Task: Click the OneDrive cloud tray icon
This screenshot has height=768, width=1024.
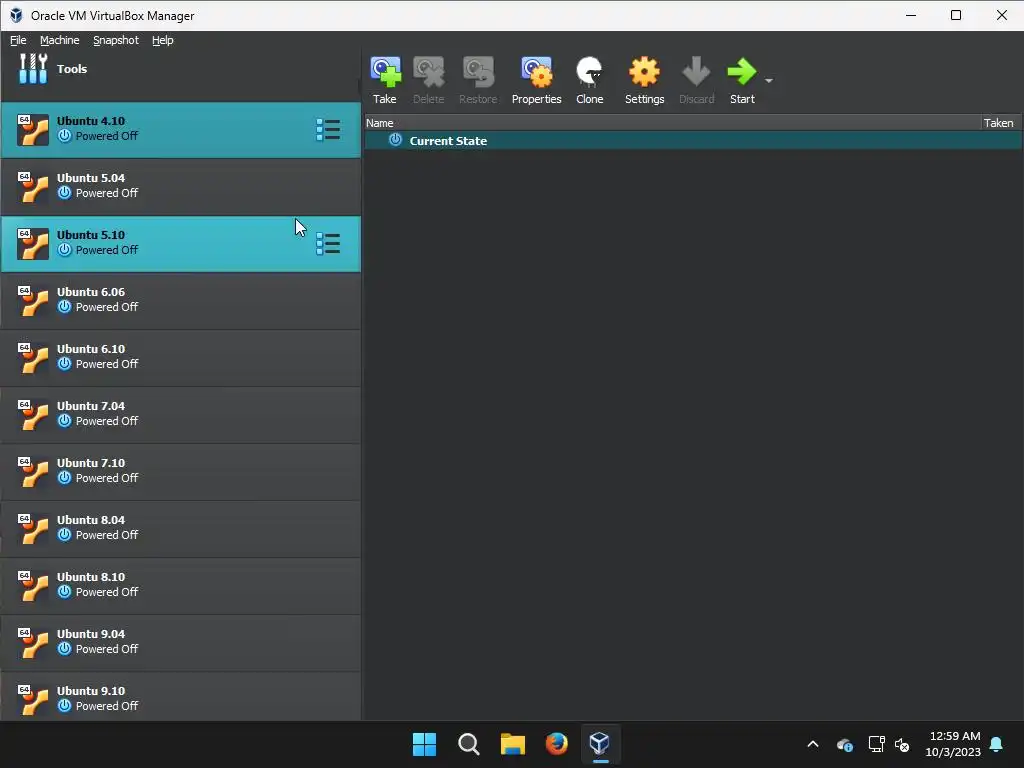Action: (844, 744)
